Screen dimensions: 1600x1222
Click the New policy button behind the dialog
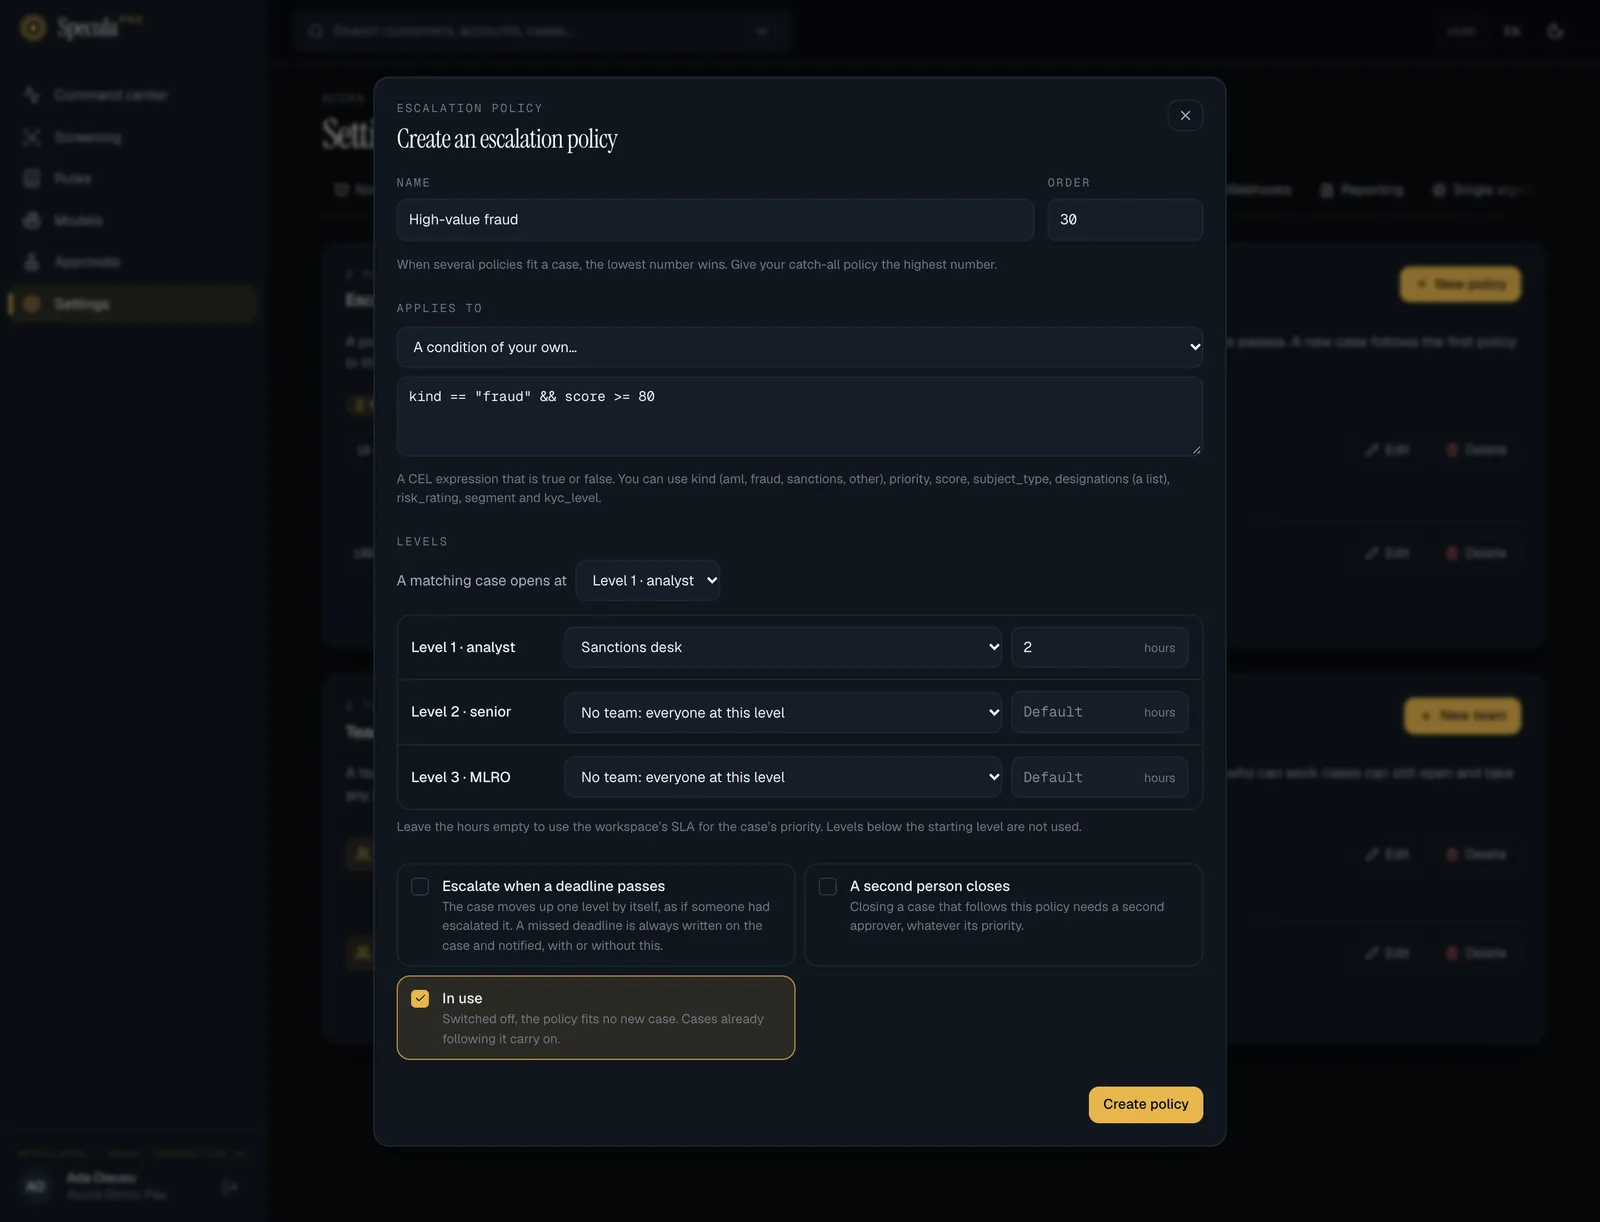pyautogui.click(x=1460, y=284)
